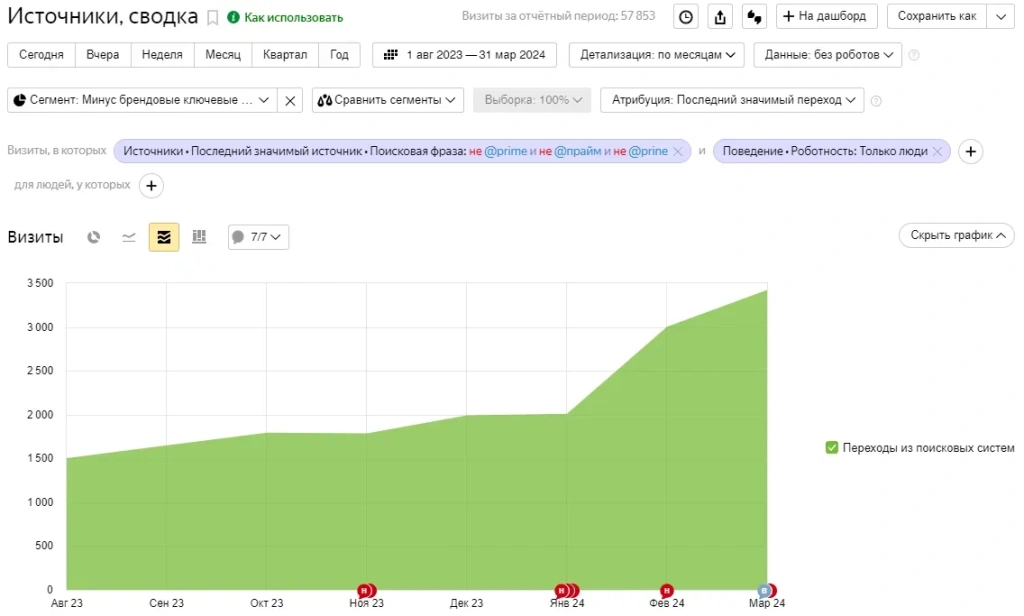Toggle the 'Переходы из поисковых систем' legend checkbox
This screenshot has width=1024, height=616.
pos(830,447)
